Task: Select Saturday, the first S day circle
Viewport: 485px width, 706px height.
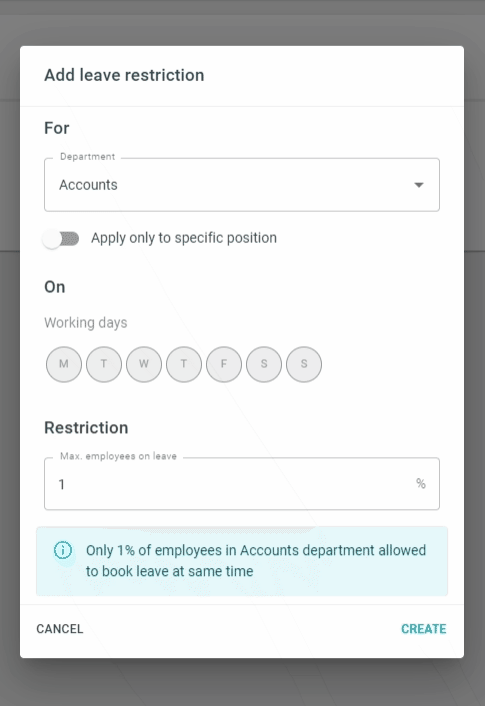Action: (264, 364)
